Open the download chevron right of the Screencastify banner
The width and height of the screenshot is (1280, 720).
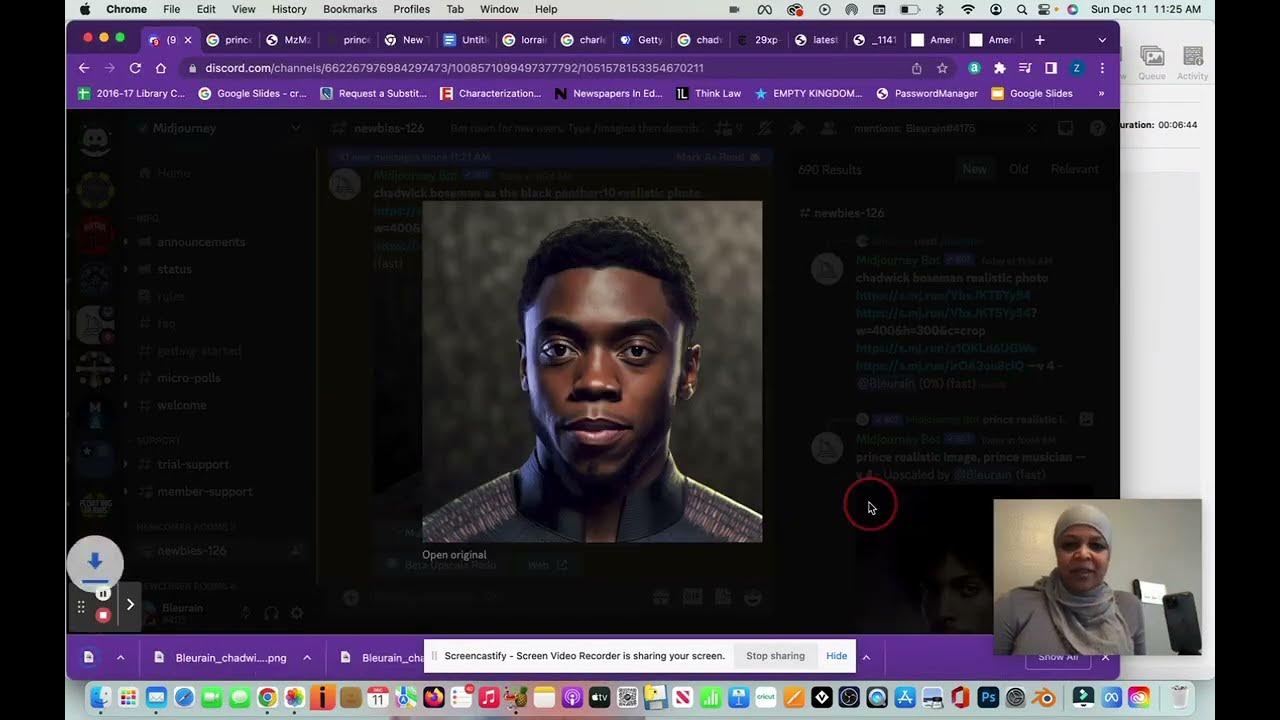coord(866,657)
